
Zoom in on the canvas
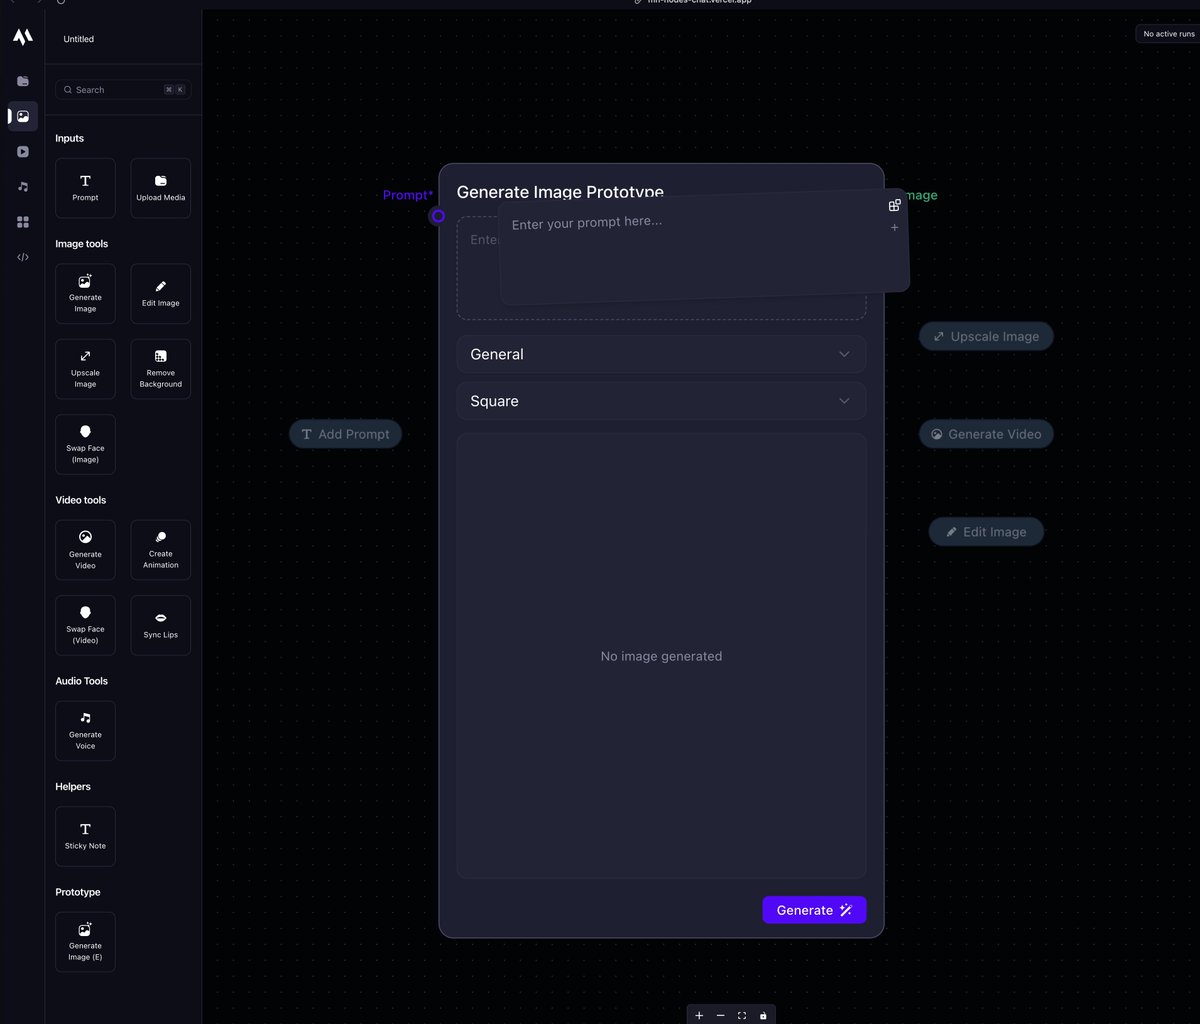coord(699,1015)
